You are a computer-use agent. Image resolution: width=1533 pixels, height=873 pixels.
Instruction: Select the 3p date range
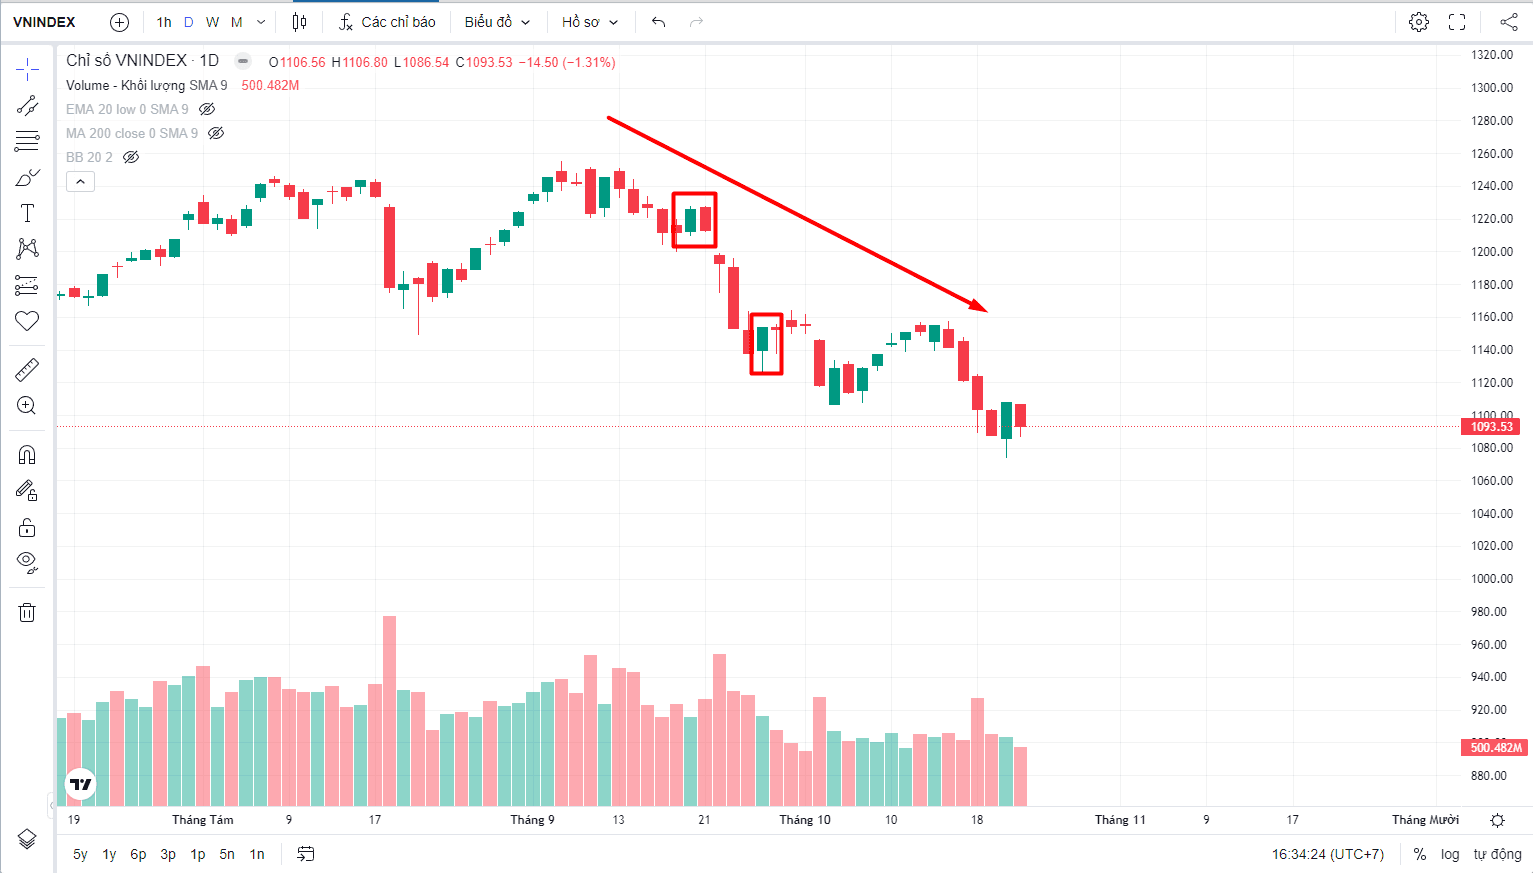[x=168, y=854]
